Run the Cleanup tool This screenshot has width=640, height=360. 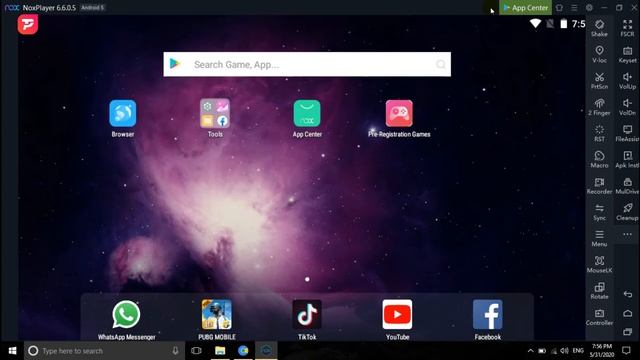pyautogui.click(x=627, y=212)
